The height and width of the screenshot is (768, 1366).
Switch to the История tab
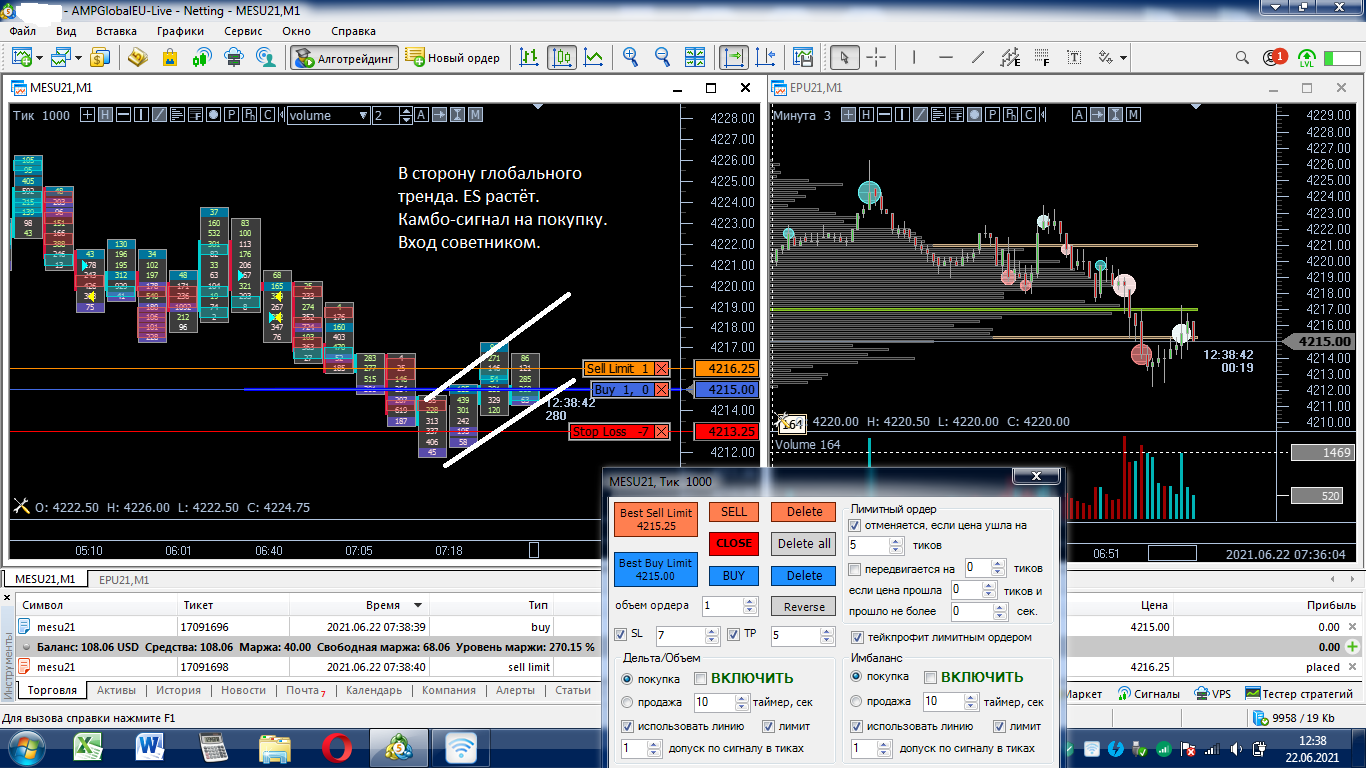point(178,691)
